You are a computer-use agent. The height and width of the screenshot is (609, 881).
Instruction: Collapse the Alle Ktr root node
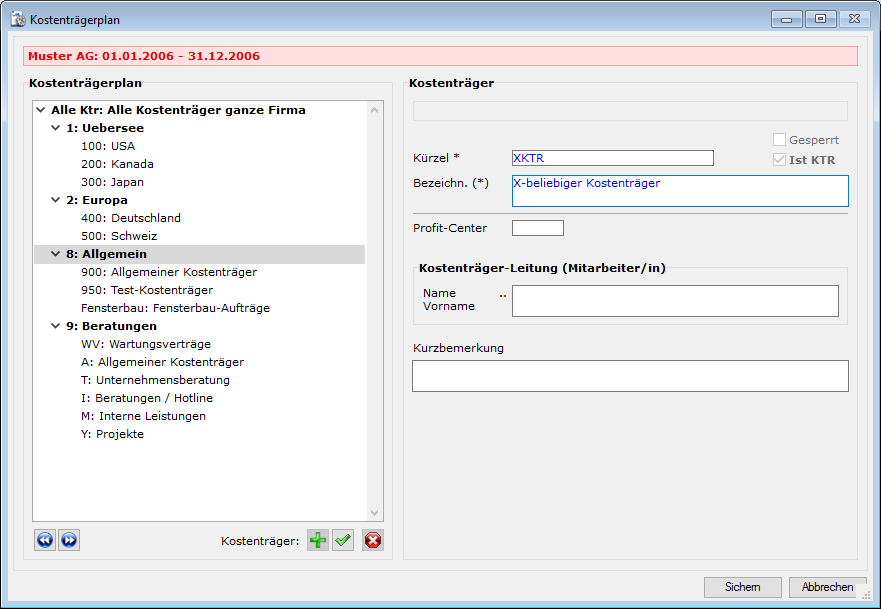coord(40,110)
